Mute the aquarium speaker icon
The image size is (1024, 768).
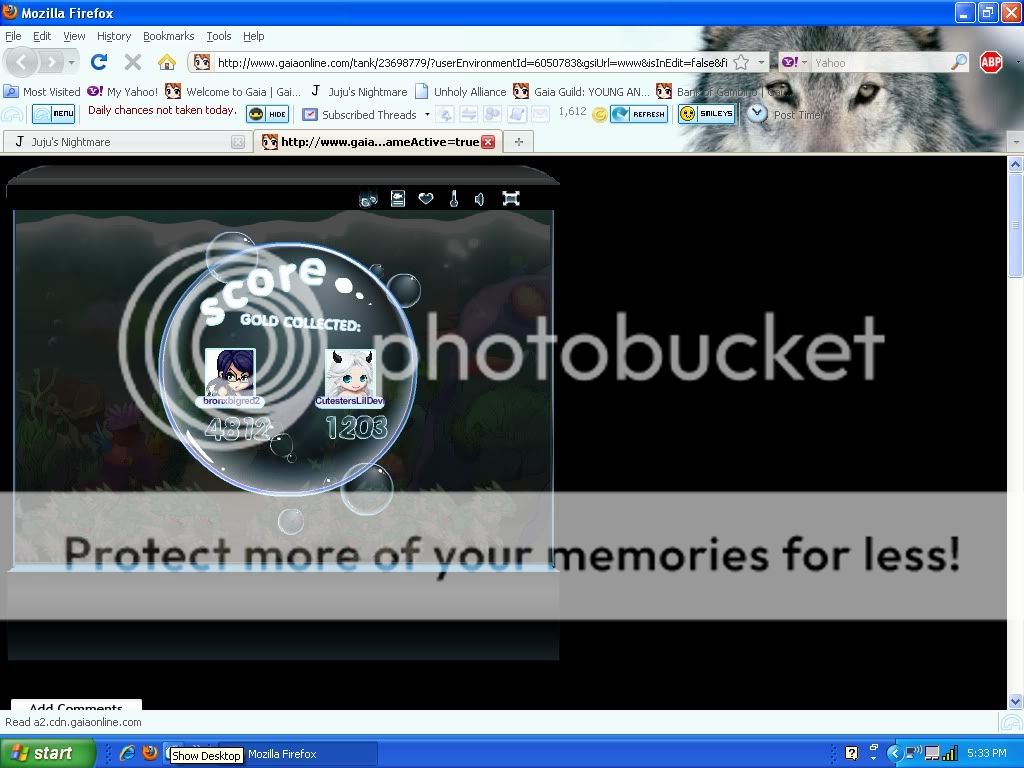point(479,198)
